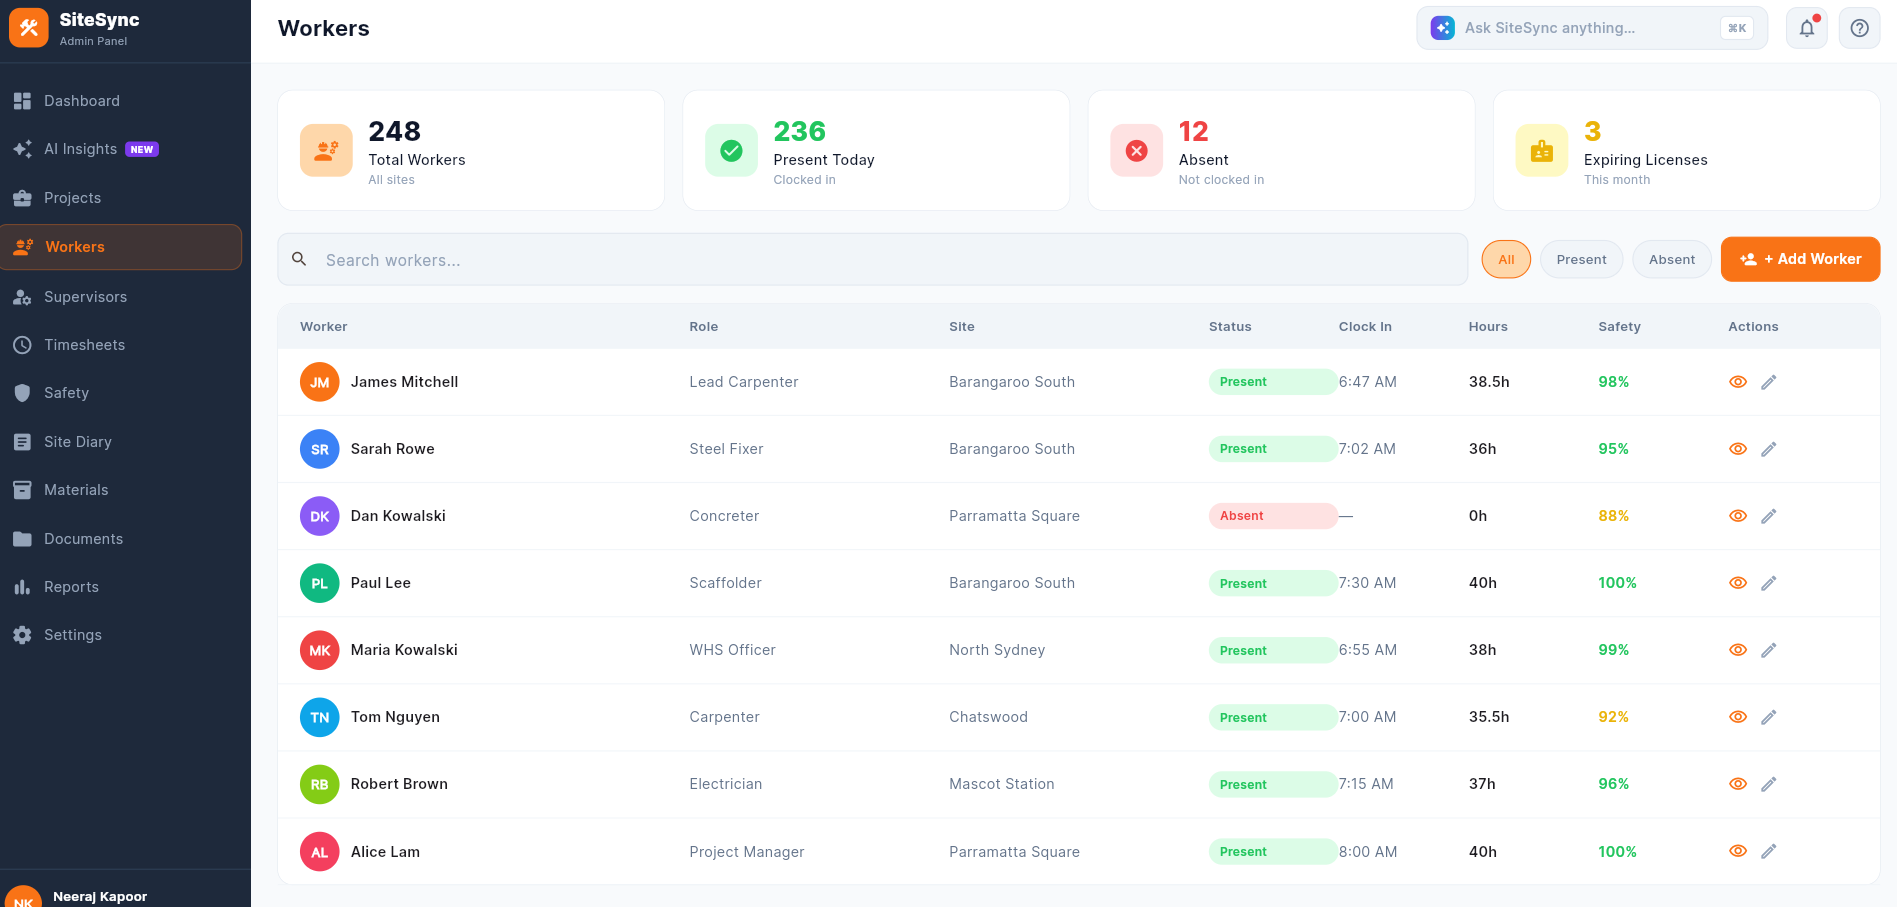Open Supervisors in the sidebar

tap(121, 297)
